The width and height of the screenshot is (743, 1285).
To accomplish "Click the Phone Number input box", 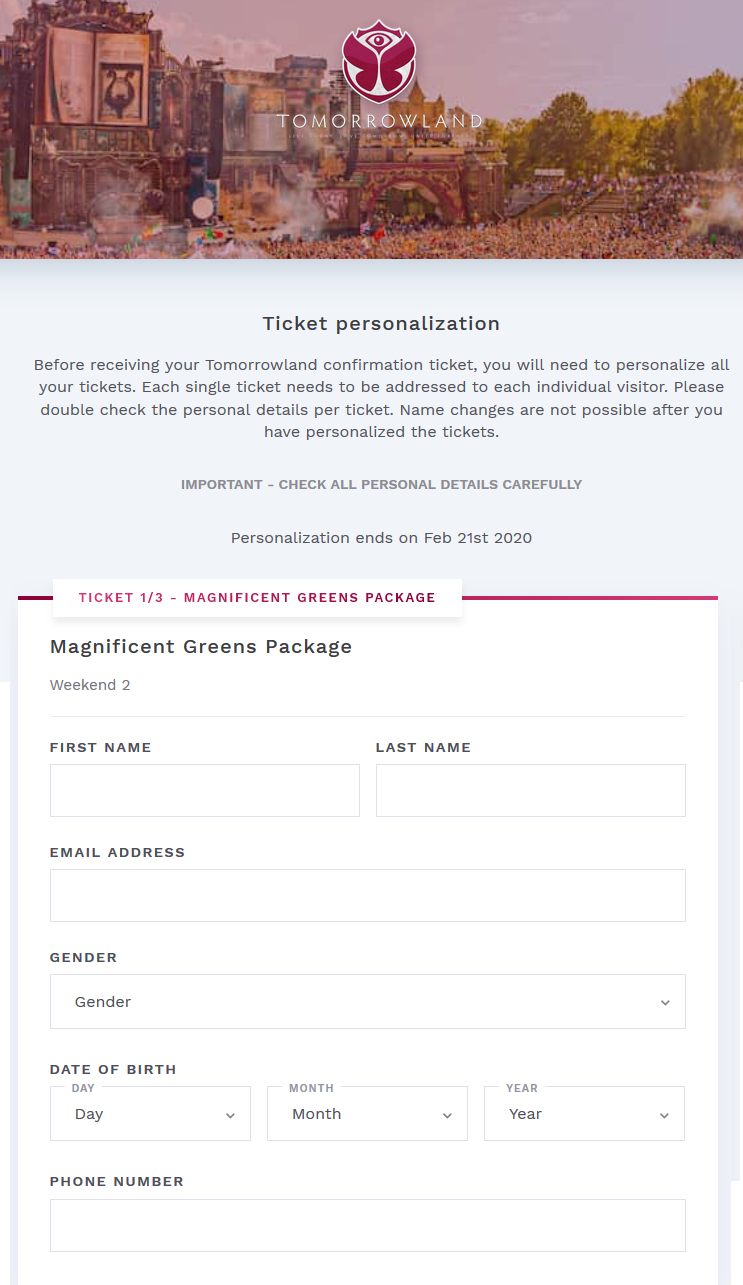I will (x=367, y=1224).
